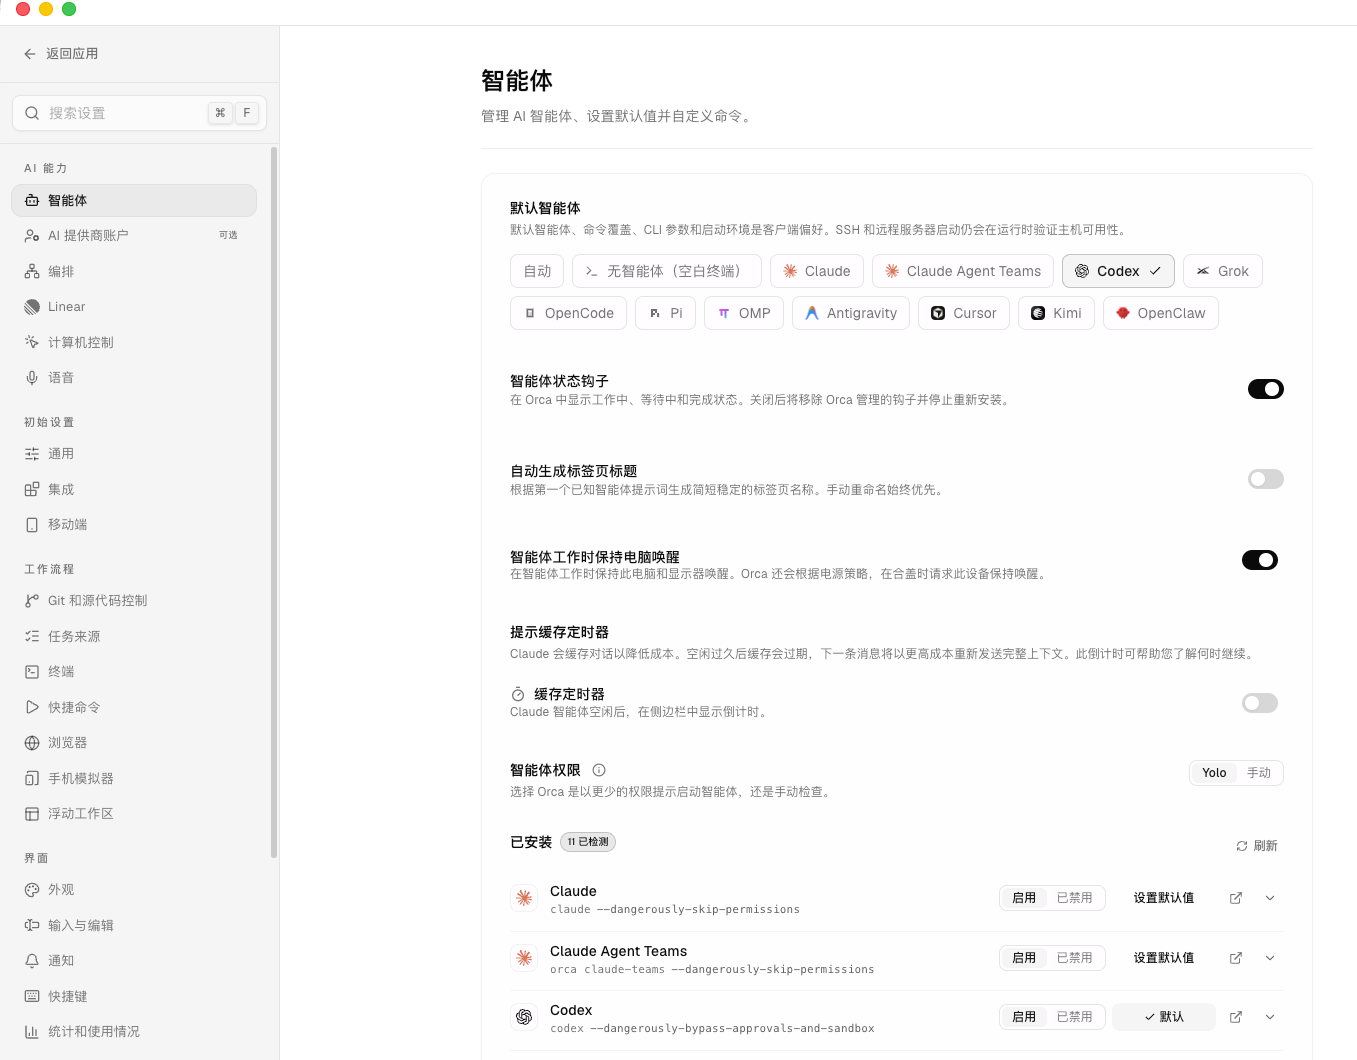1357x1060 pixels.
Task: Enable the 自动生成标签页标题 switch
Action: (x=1265, y=479)
